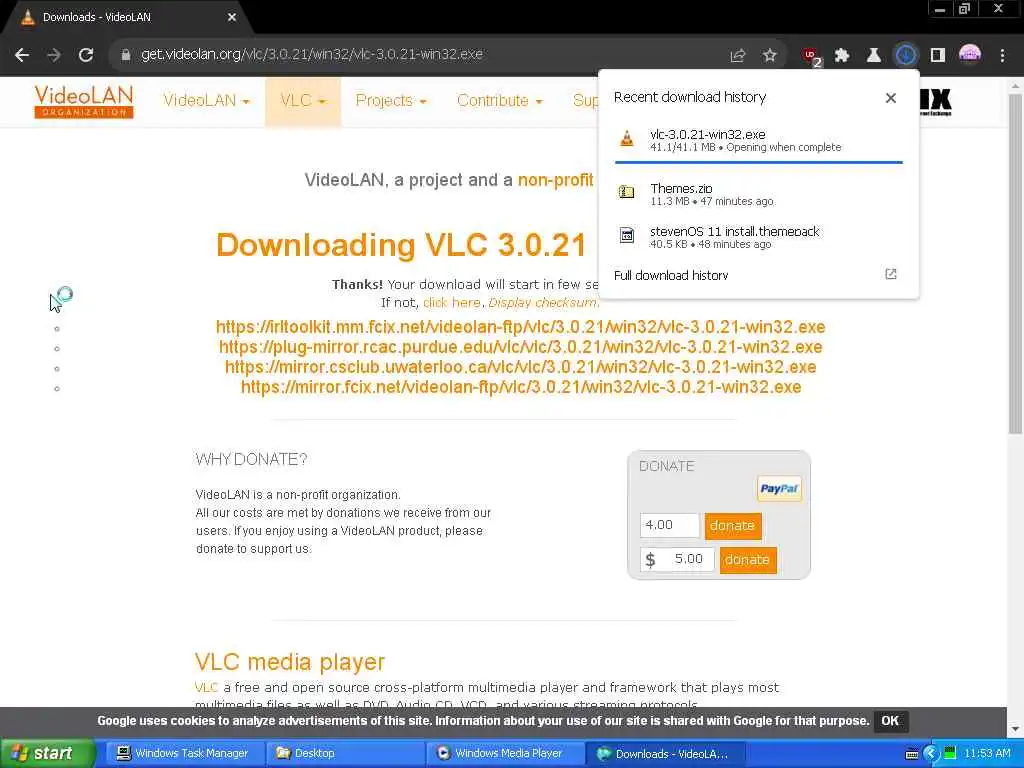Screen dimensions: 1024x768
Task: Open Themes.zip in download history
Action: (758, 194)
